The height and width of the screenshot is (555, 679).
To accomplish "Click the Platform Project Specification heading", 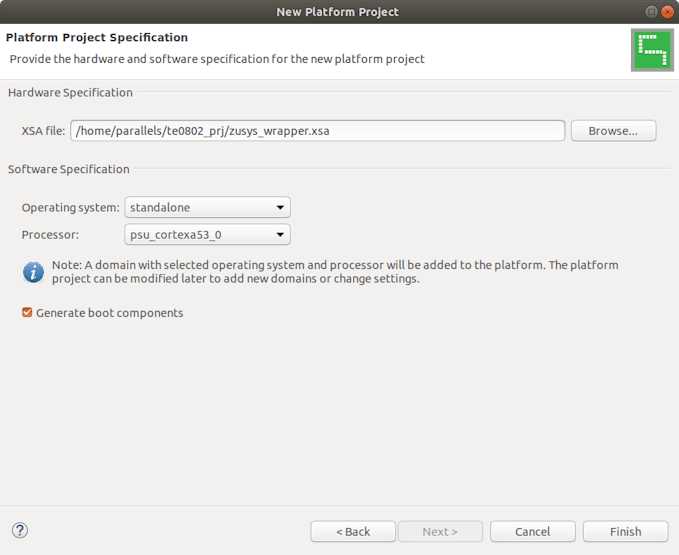I will 97,38.
